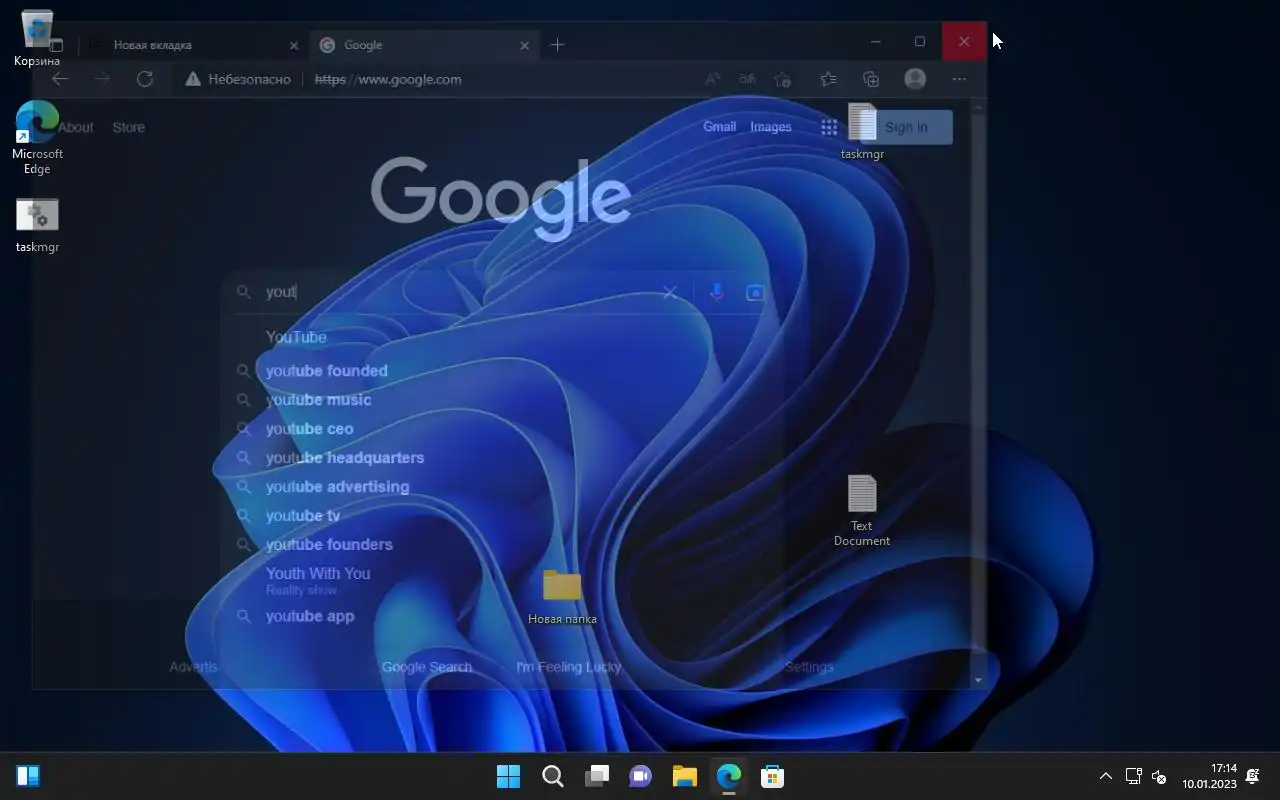The width and height of the screenshot is (1280, 800).
Task: Open the Collections icon
Action: [871, 79]
